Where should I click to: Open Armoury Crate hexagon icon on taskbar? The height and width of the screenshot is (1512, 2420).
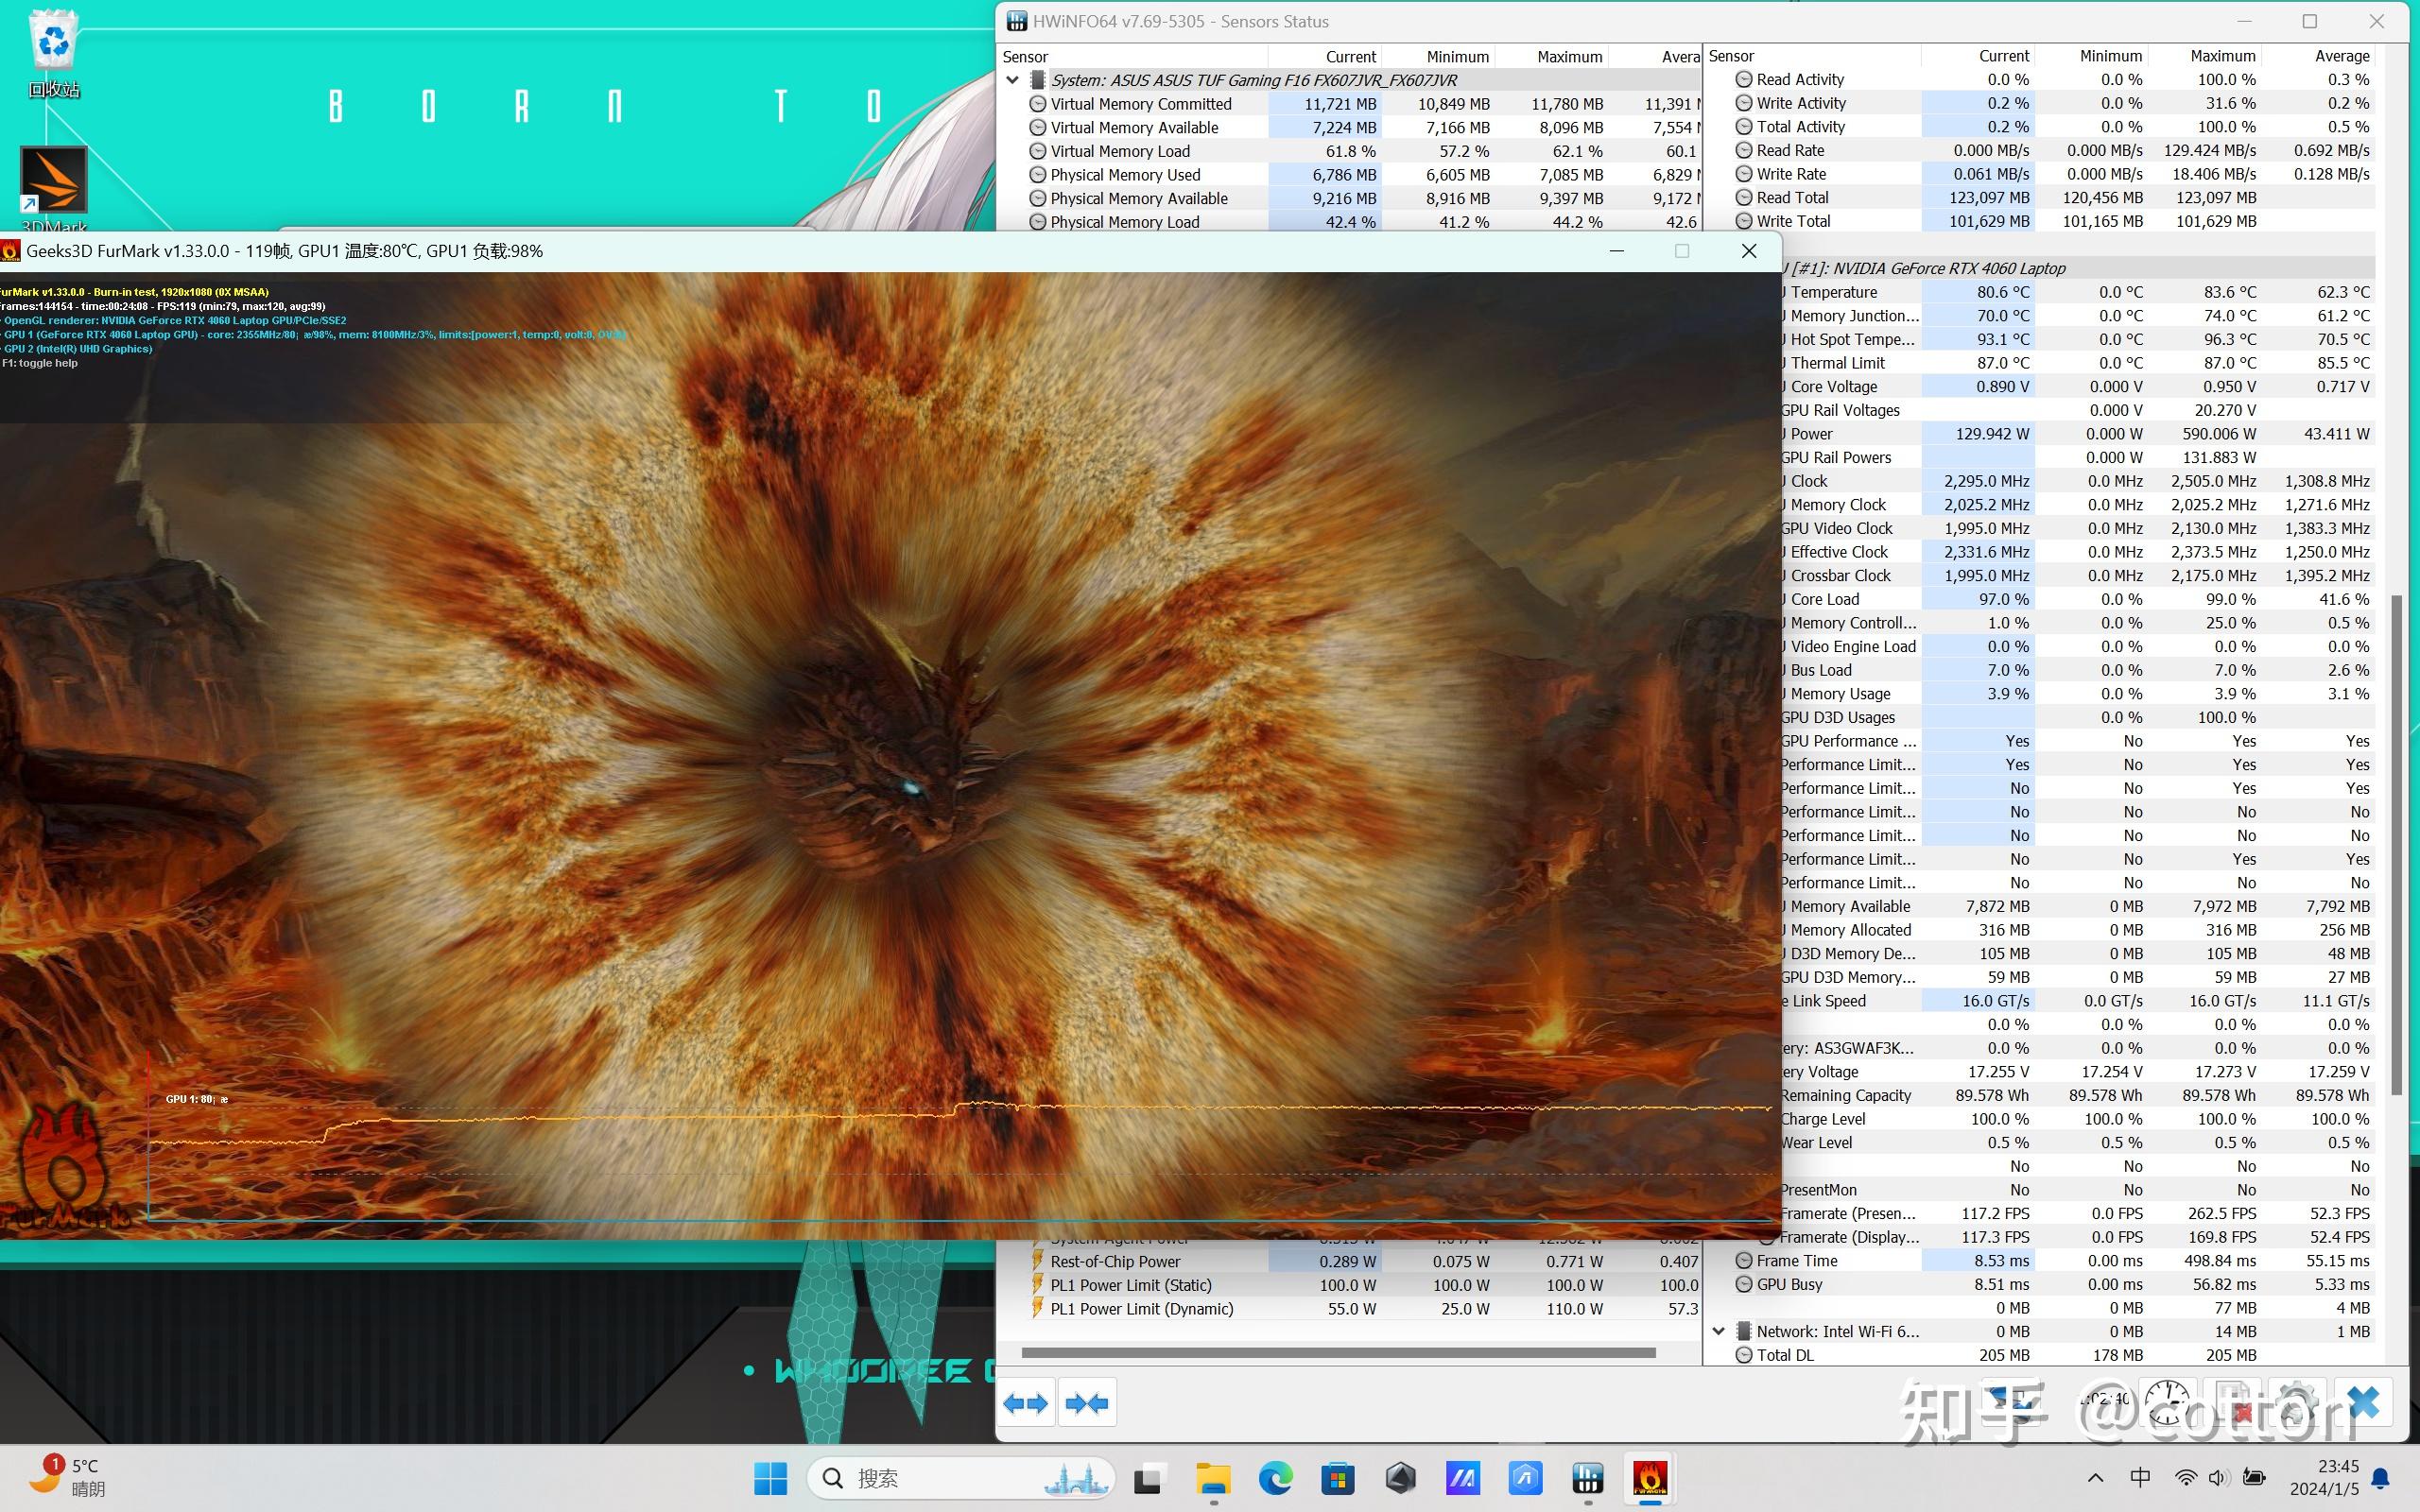point(1400,1478)
